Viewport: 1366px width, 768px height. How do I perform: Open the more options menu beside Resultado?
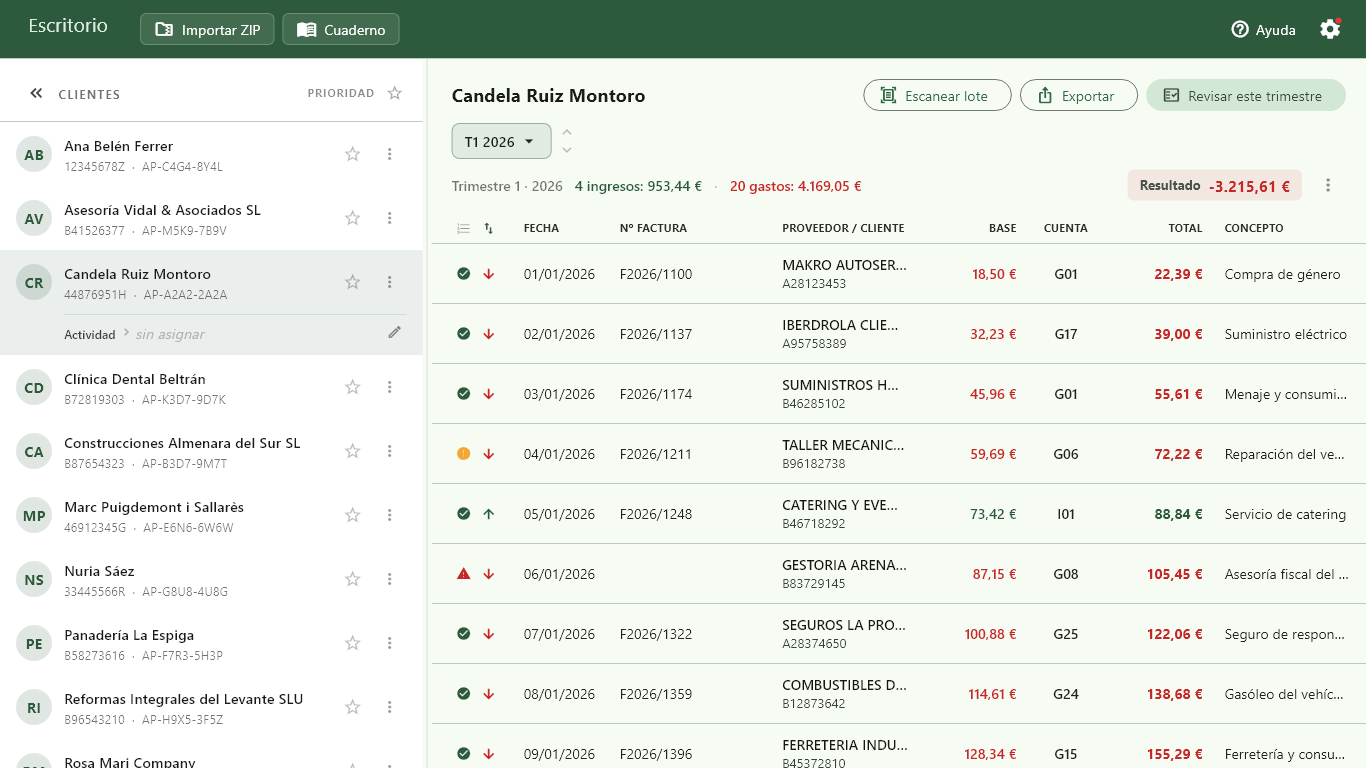tap(1328, 185)
